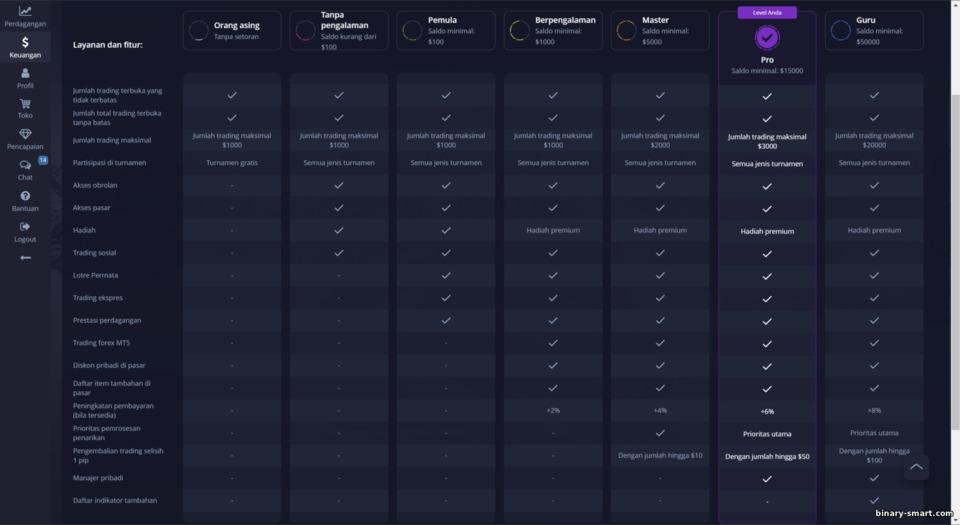Image resolution: width=960 pixels, height=525 pixels.
Task: Click 'Hadiah premium' in Pro column
Action: click(x=767, y=231)
